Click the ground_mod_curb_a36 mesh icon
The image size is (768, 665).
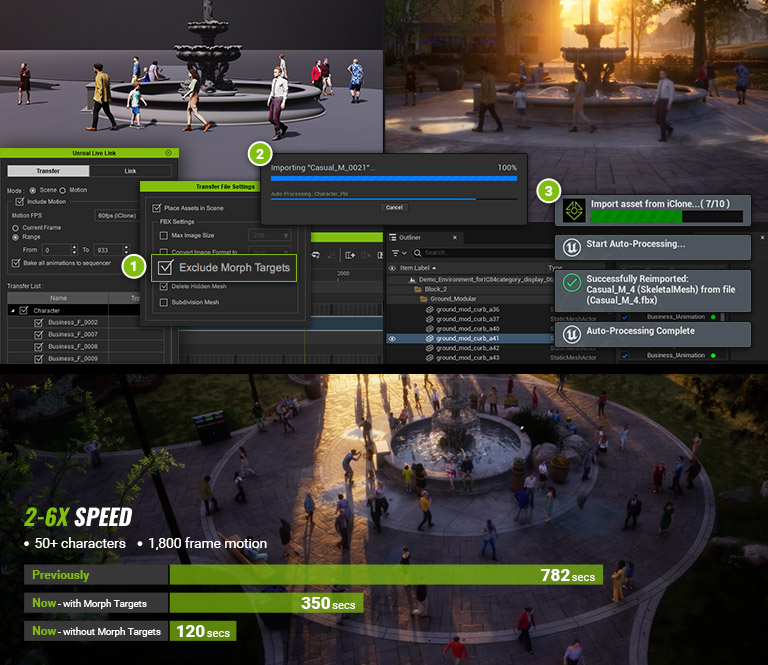coord(431,309)
